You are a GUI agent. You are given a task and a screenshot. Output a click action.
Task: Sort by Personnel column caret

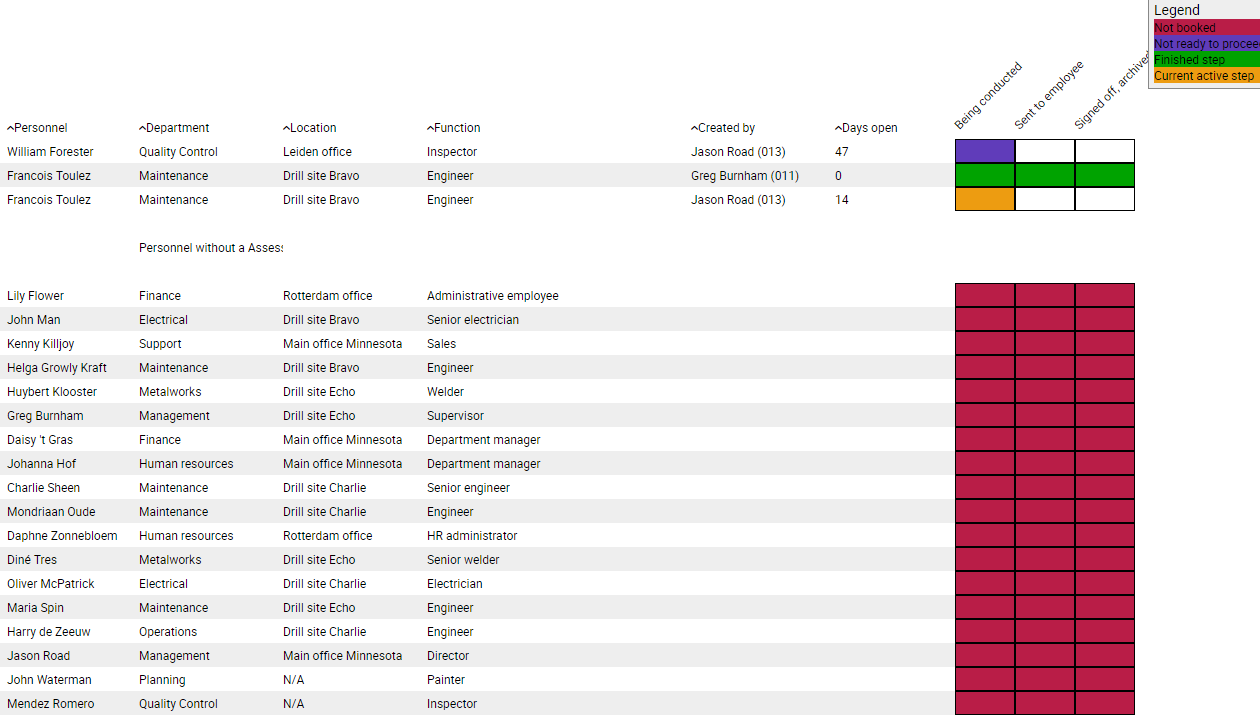click(x=11, y=128)
